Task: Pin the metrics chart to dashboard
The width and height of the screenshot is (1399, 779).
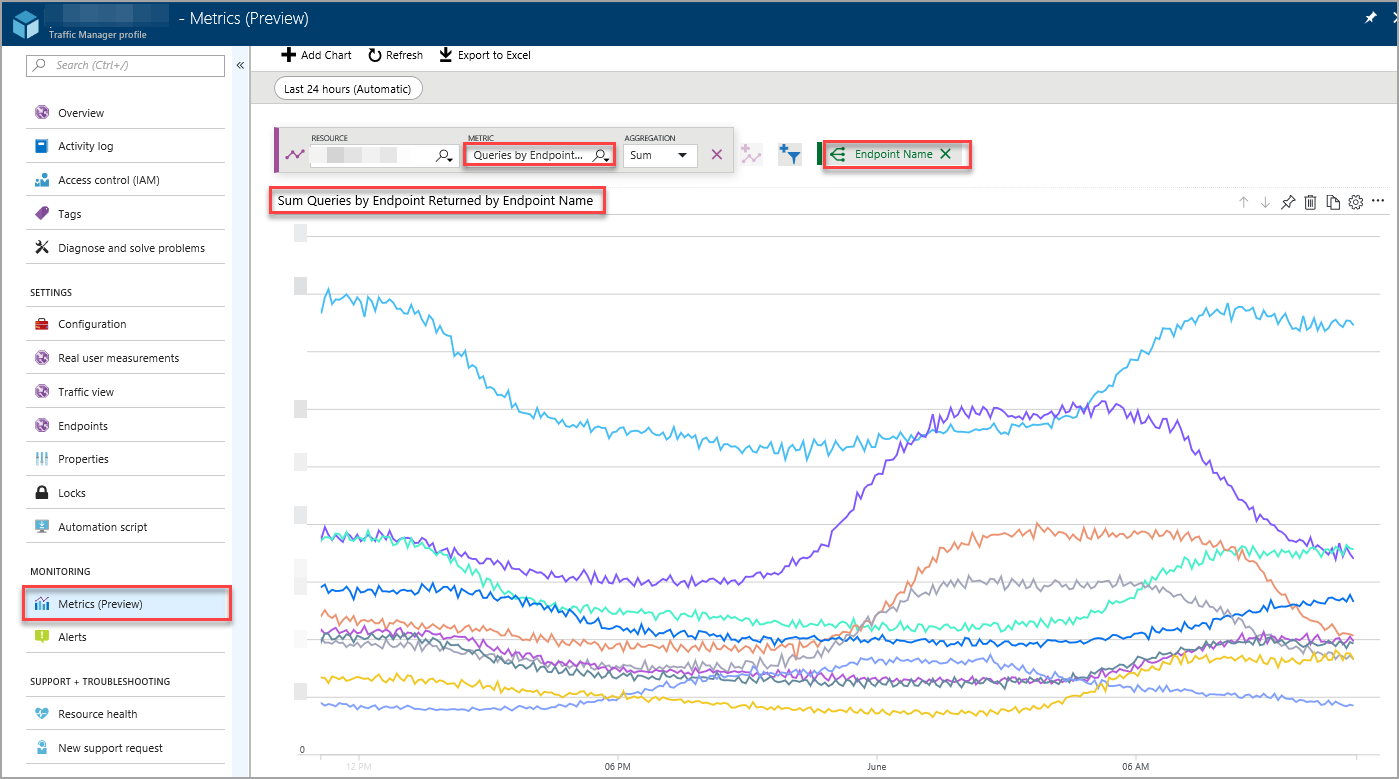Action: [x=1288, y=201]
